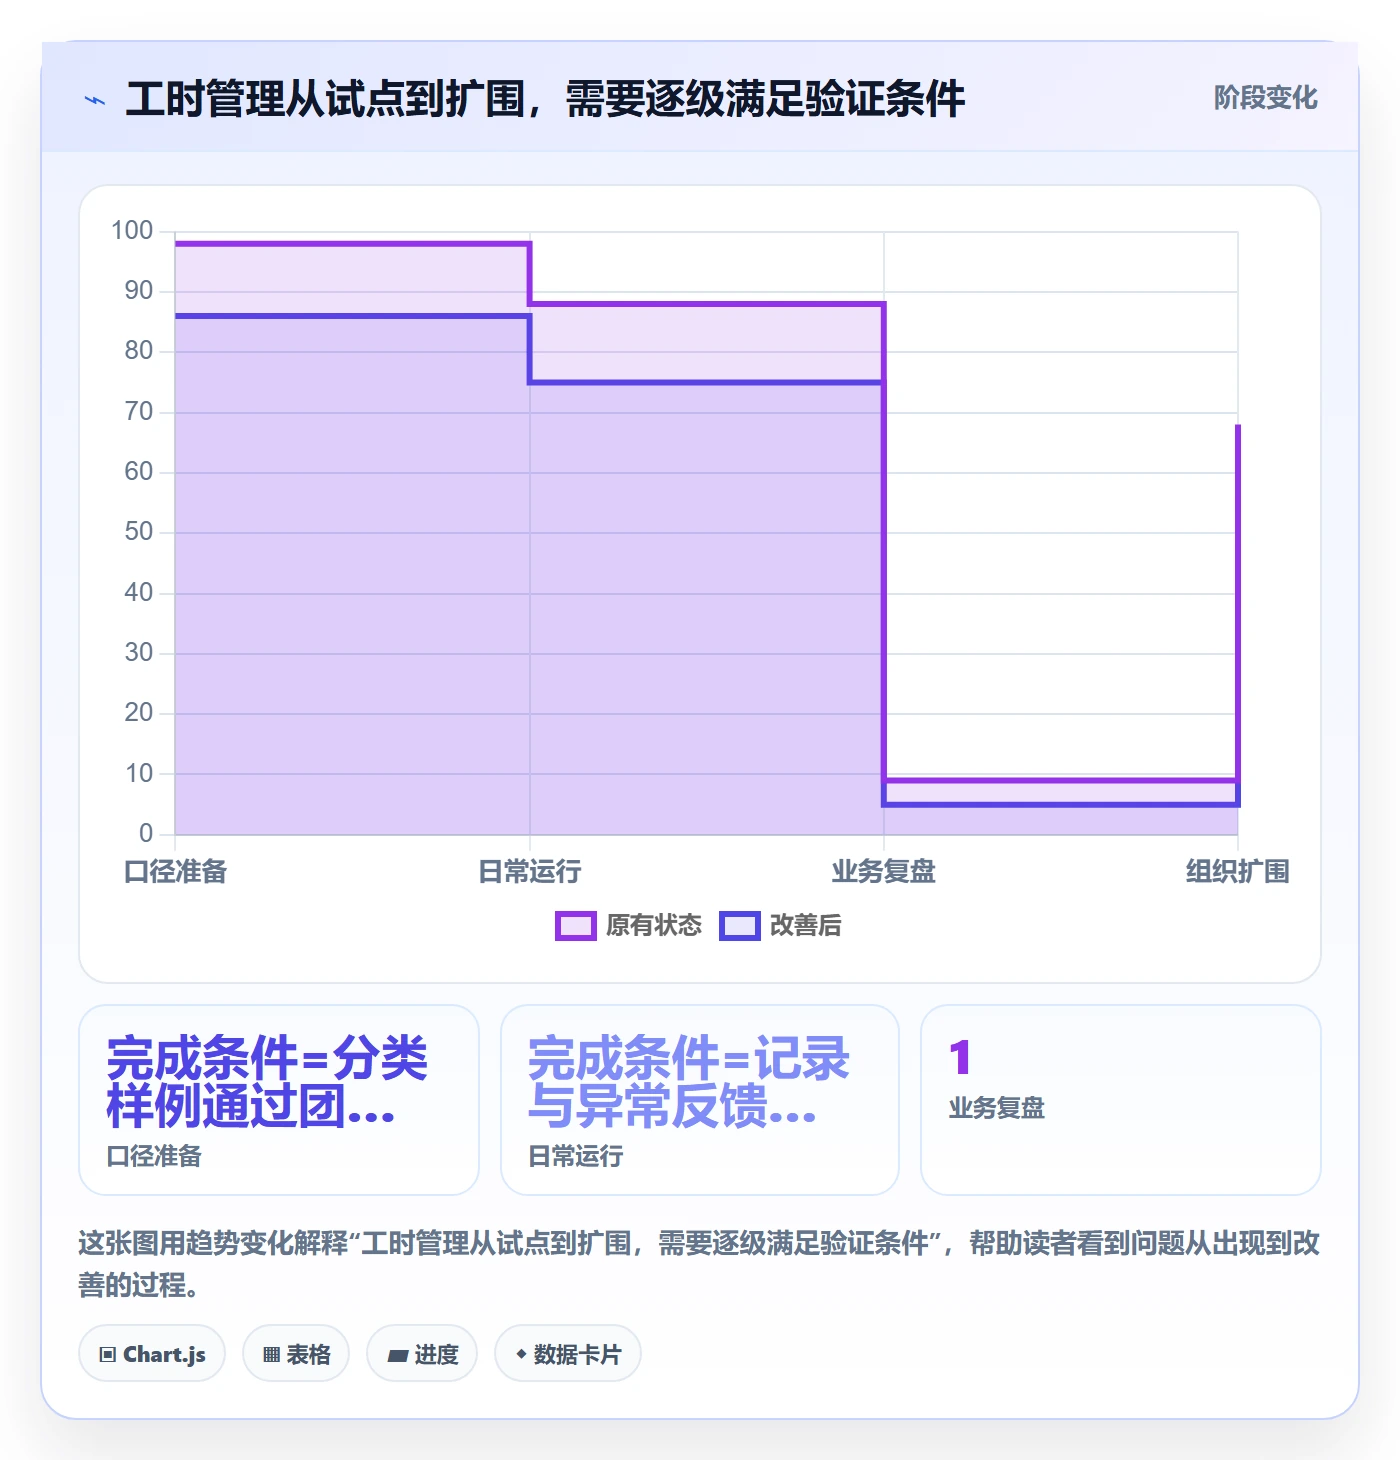Click the 日常运行 x-axis label

tap(530, 872)
